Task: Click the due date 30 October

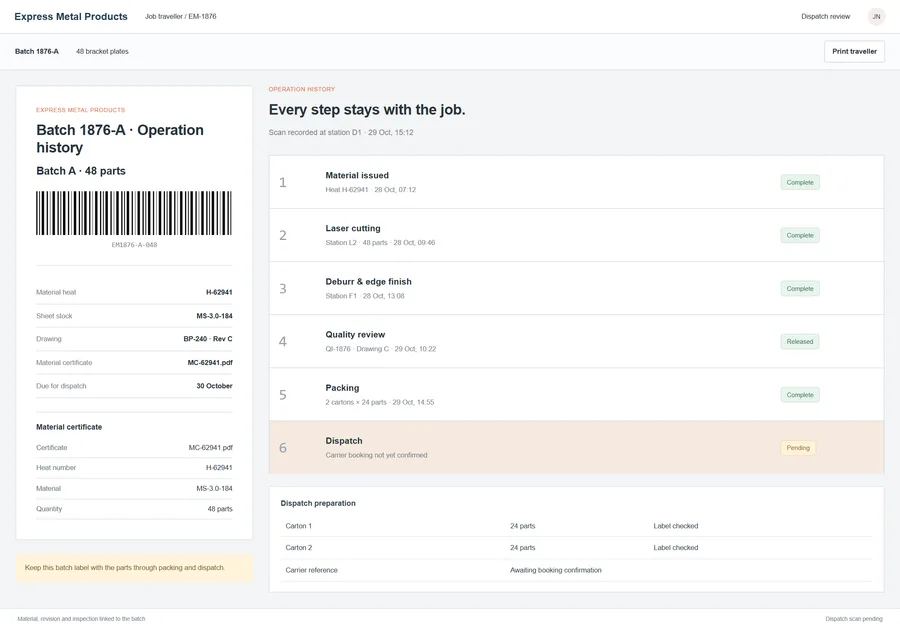Action: click(214, 386)
